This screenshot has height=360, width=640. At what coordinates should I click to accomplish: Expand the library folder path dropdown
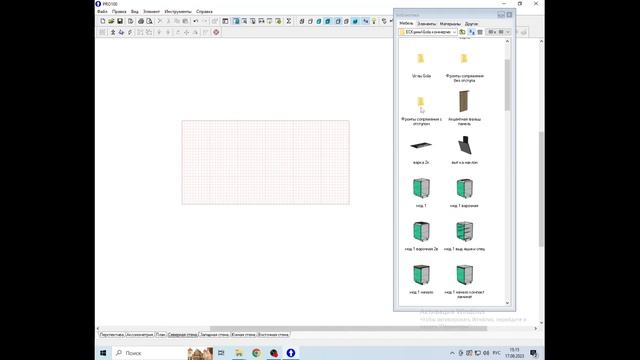click(454, 32)
